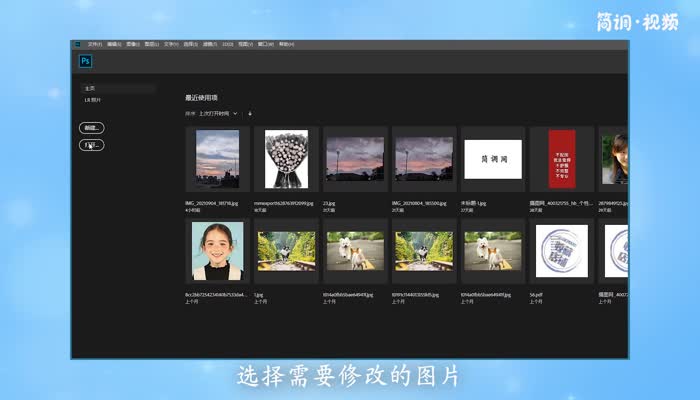The image size is (700, 400).
Task: Open the IMG_20210904_185500.jpg thumbnail
Action: tap(424, 159)
